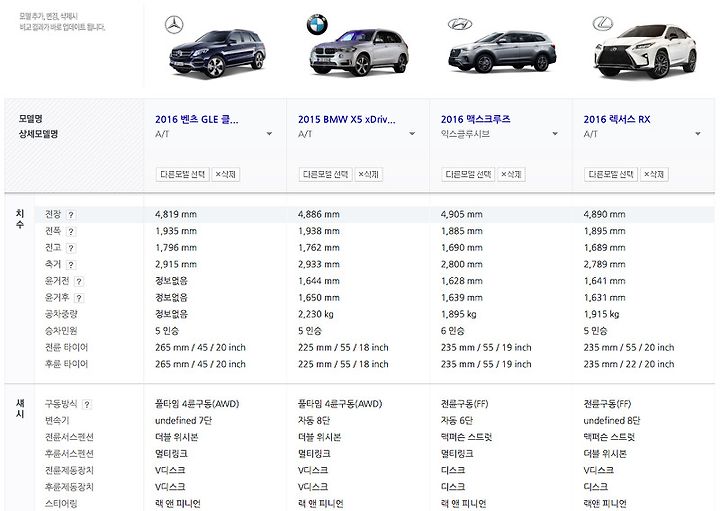720x511 pixels.
Task: Delete the 렉서스 RX column with ×삭제
Action: 654,174
